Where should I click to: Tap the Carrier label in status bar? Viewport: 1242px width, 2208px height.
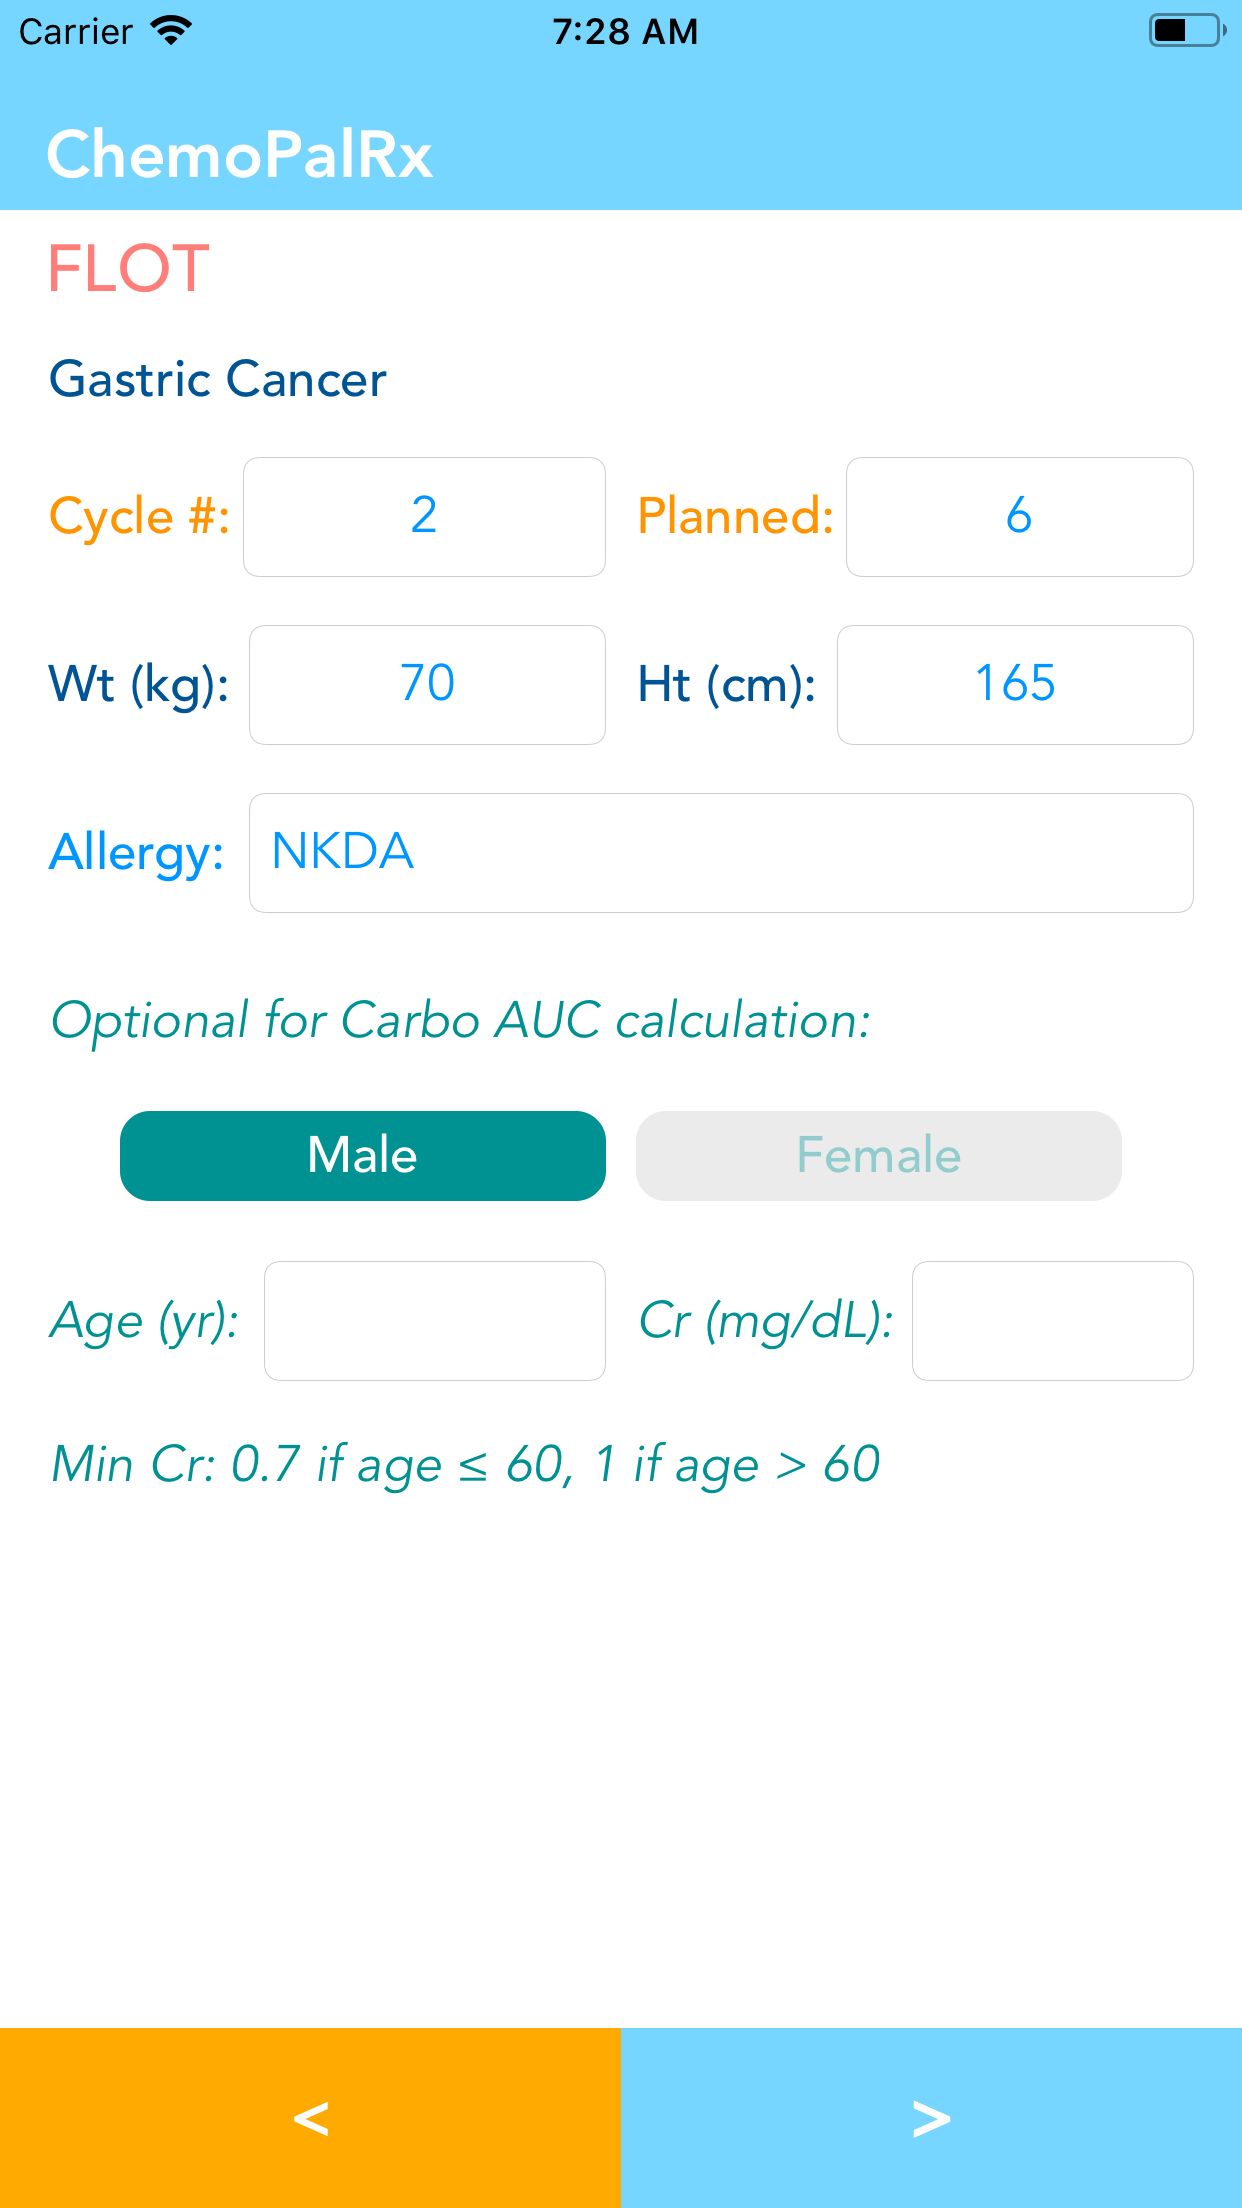click(x=76, y=32)
